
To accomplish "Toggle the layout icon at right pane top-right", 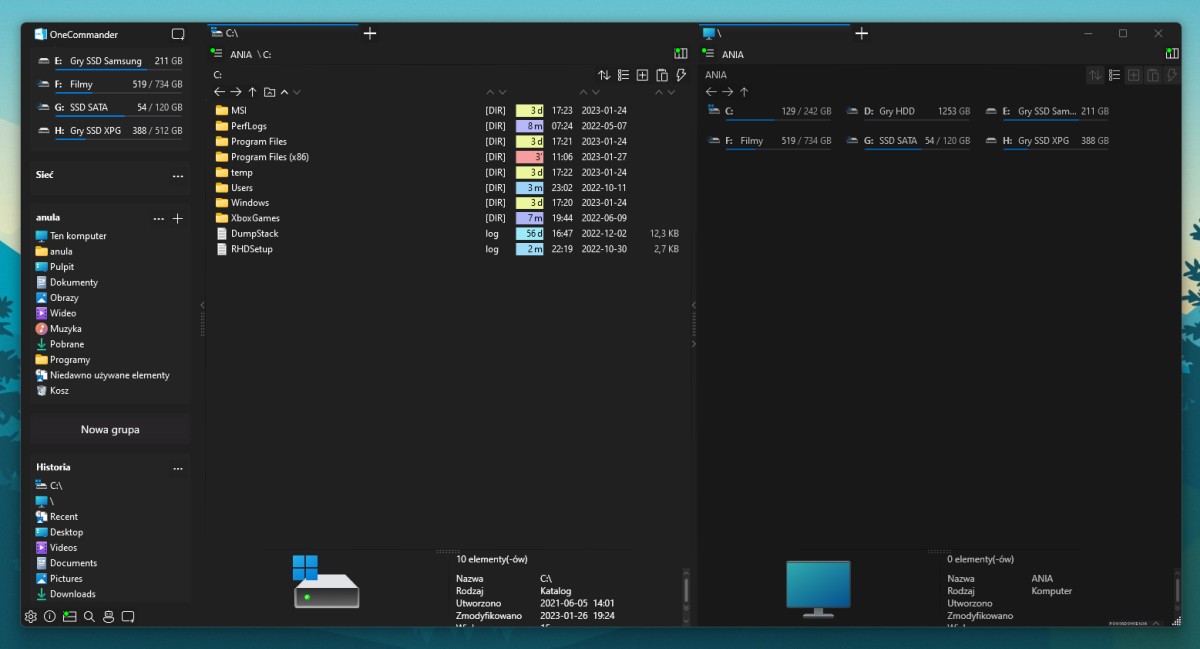I will pyautogui.click(x=1172, y=54).
